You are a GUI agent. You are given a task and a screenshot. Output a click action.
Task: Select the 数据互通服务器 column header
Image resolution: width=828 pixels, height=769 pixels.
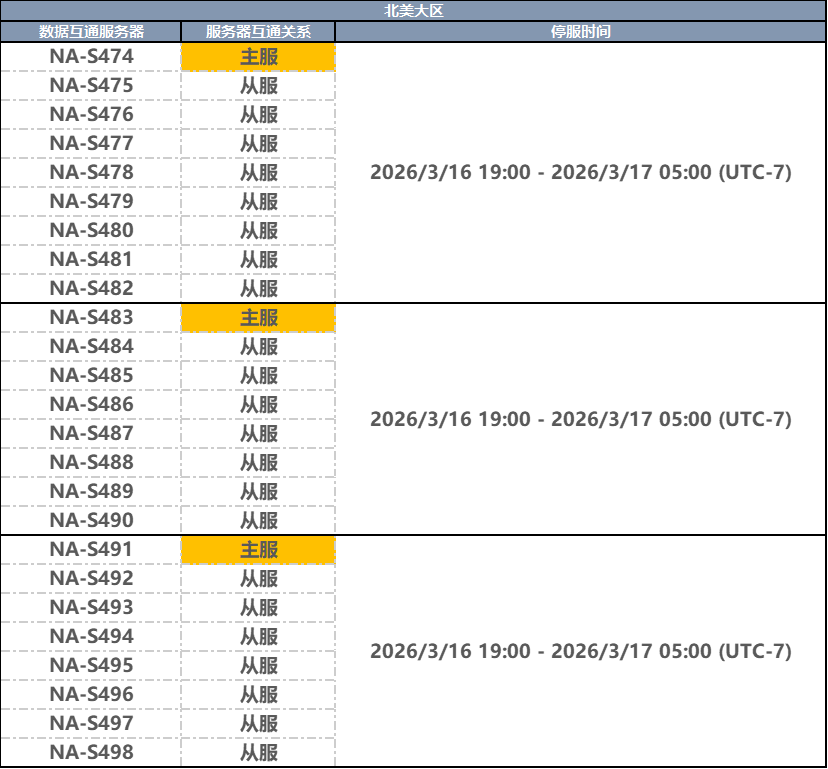(91, 32)
